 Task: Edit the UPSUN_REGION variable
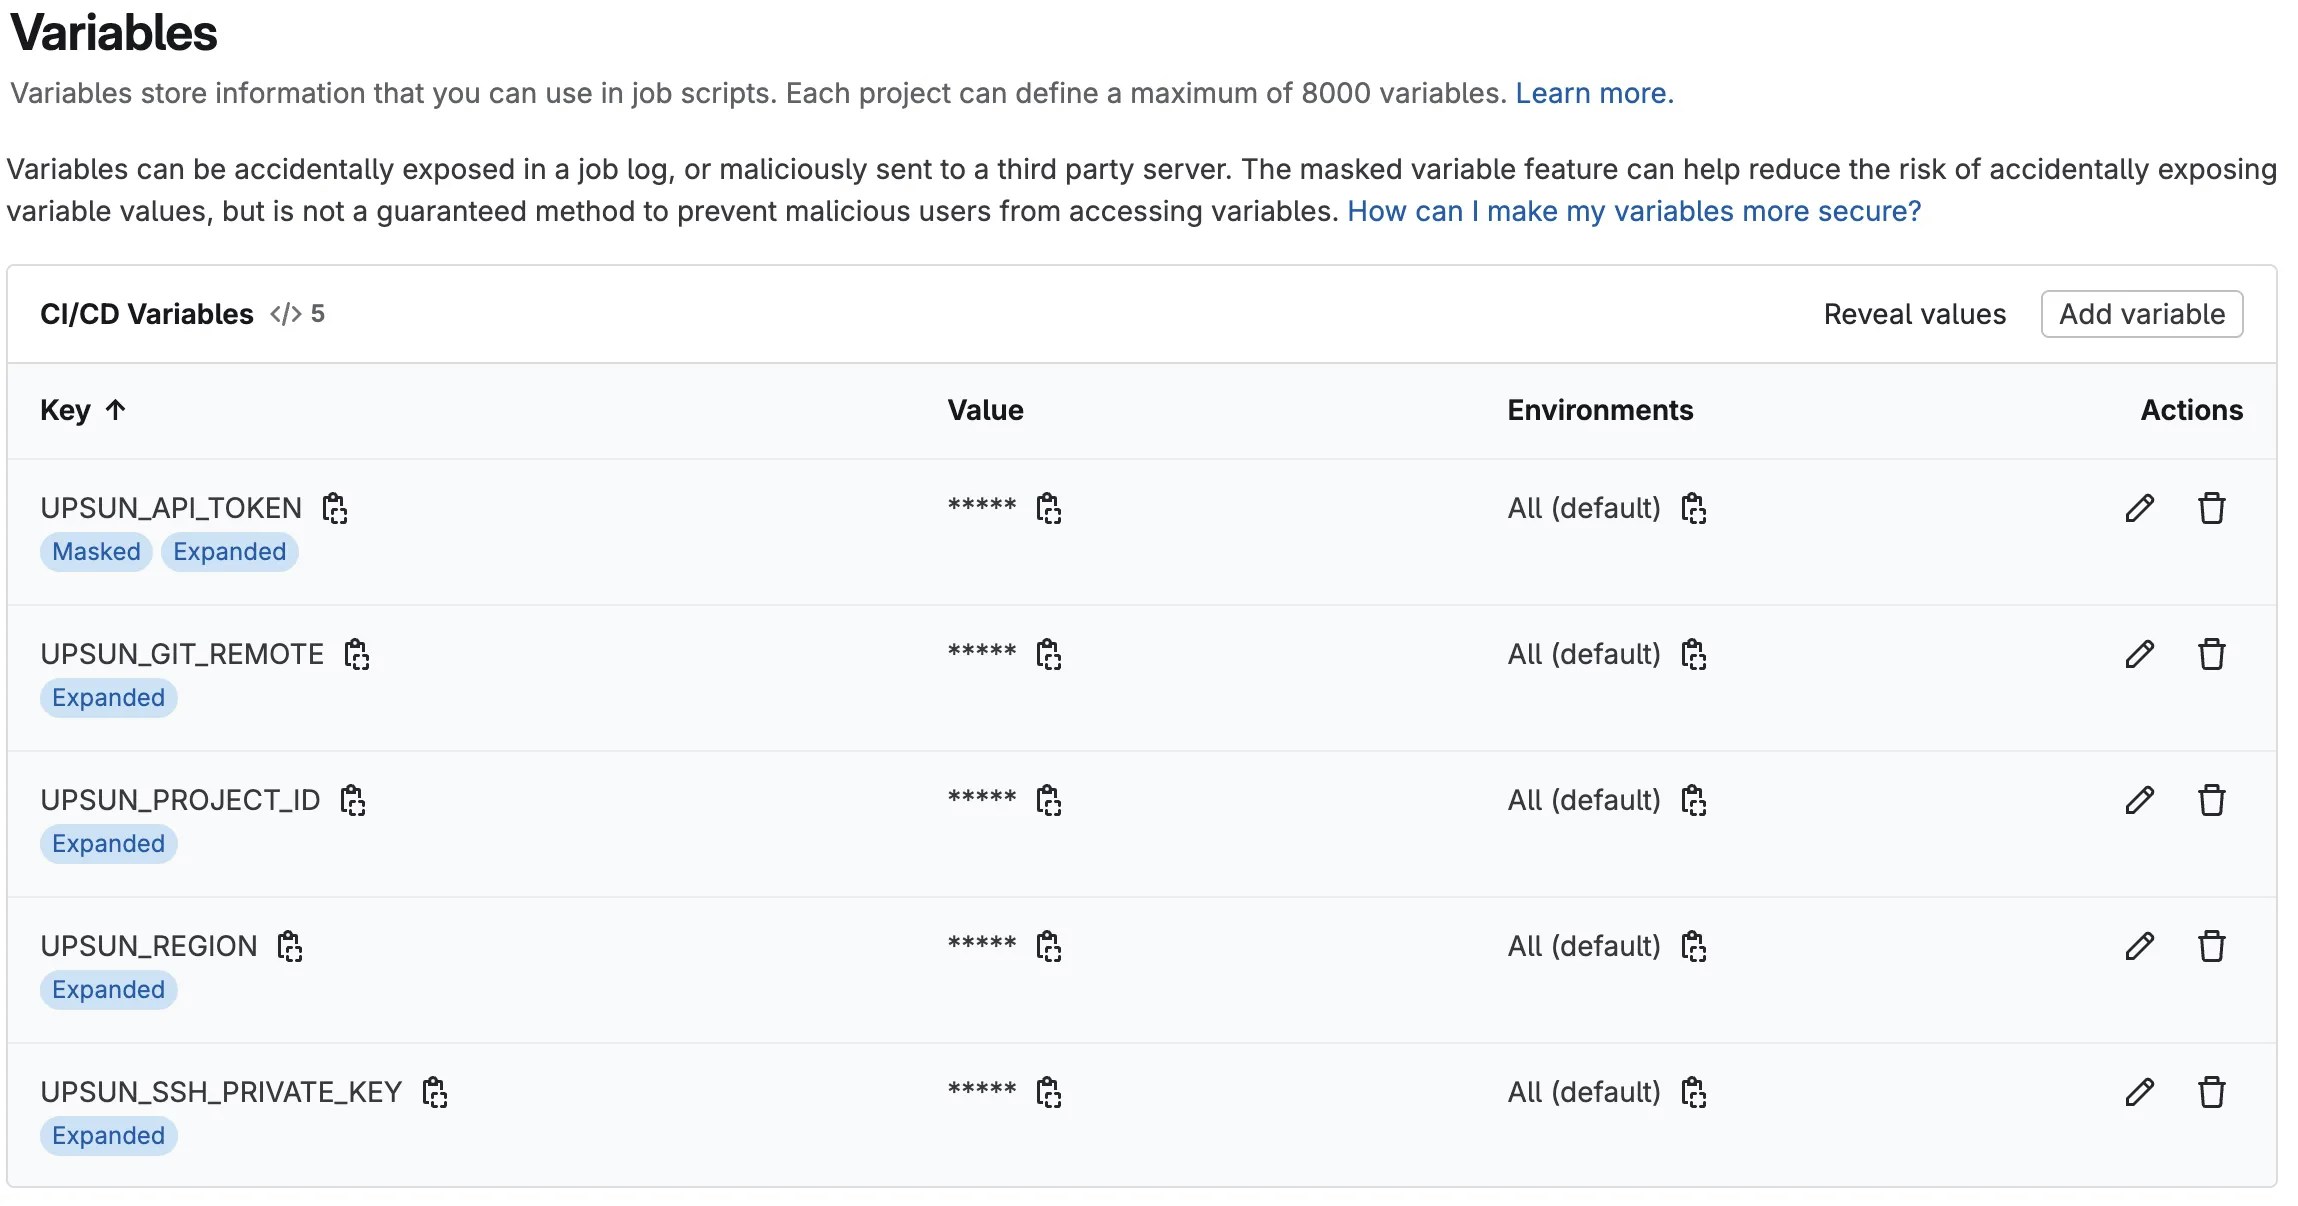(2139, 945)
